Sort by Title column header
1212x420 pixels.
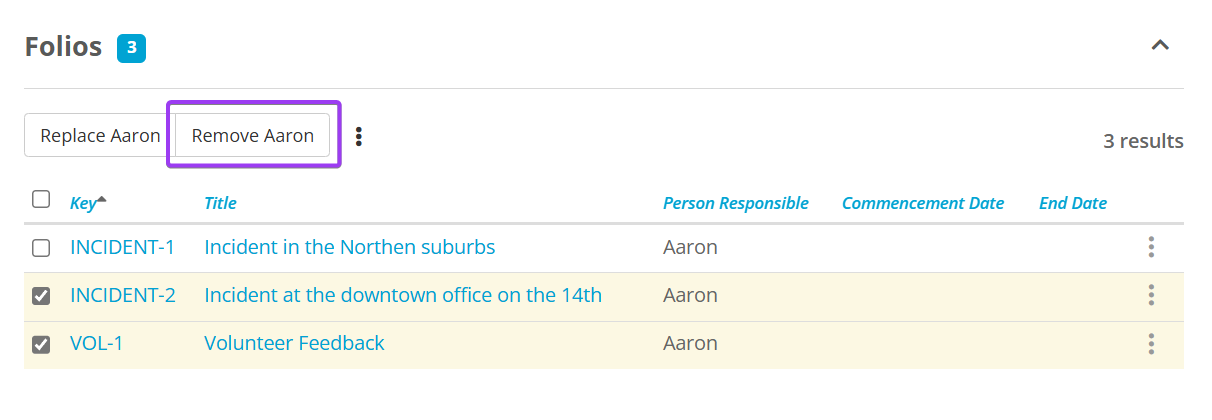point(220,203)
